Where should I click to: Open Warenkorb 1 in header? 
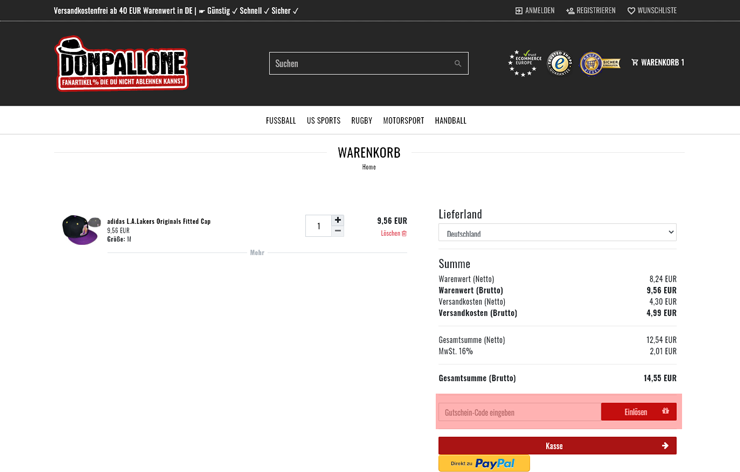coord(657,62)
